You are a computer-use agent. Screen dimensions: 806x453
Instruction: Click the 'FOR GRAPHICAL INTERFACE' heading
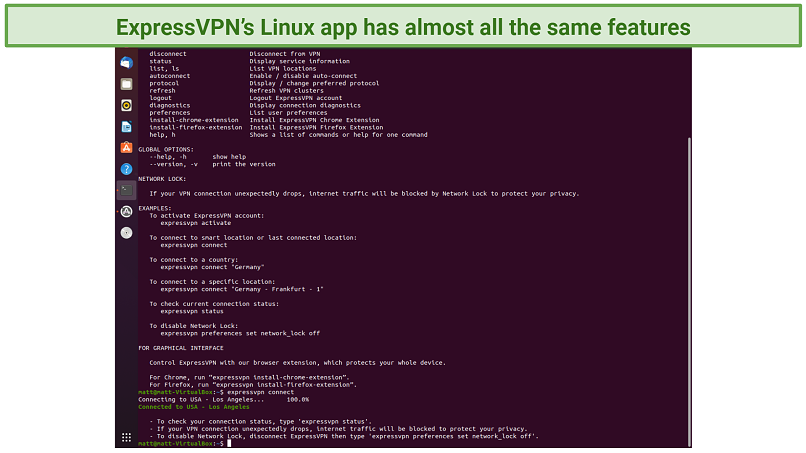point(181,348)
